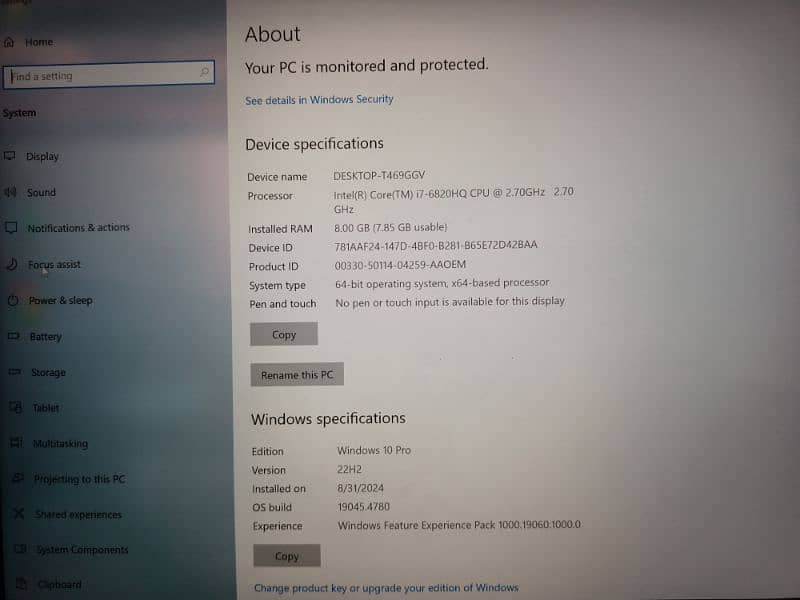Viewport: 800px width, 600px height.
Task: Copy the device specifications
Action: coord(284,335)
